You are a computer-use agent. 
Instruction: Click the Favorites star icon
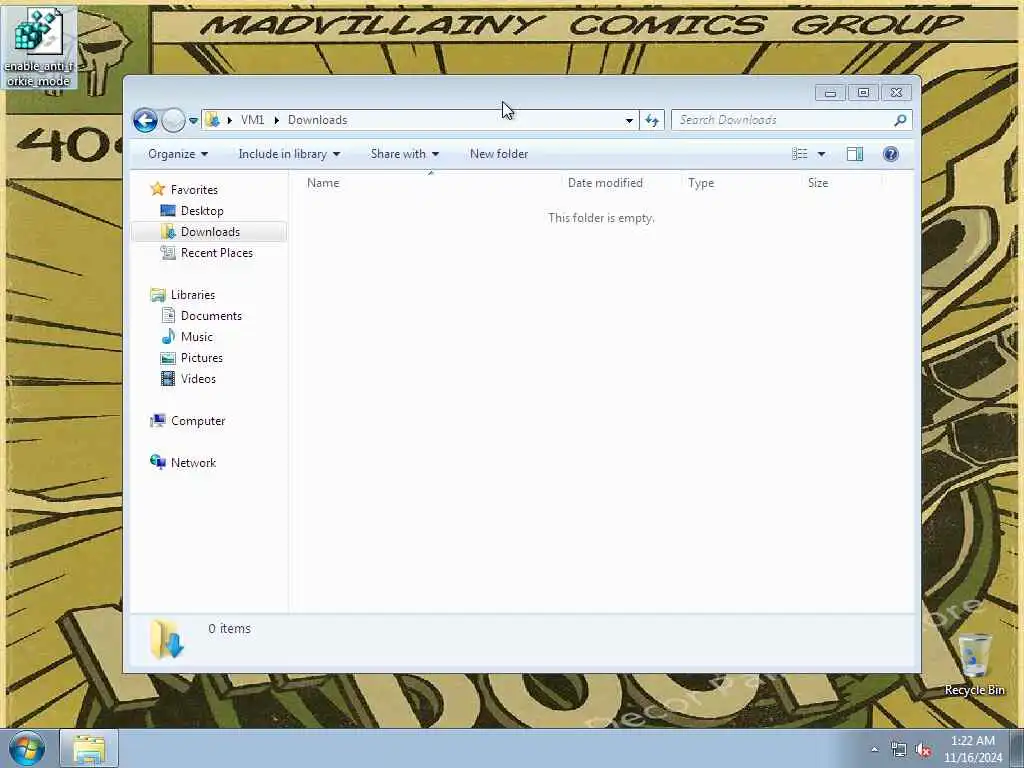point(157,189)
